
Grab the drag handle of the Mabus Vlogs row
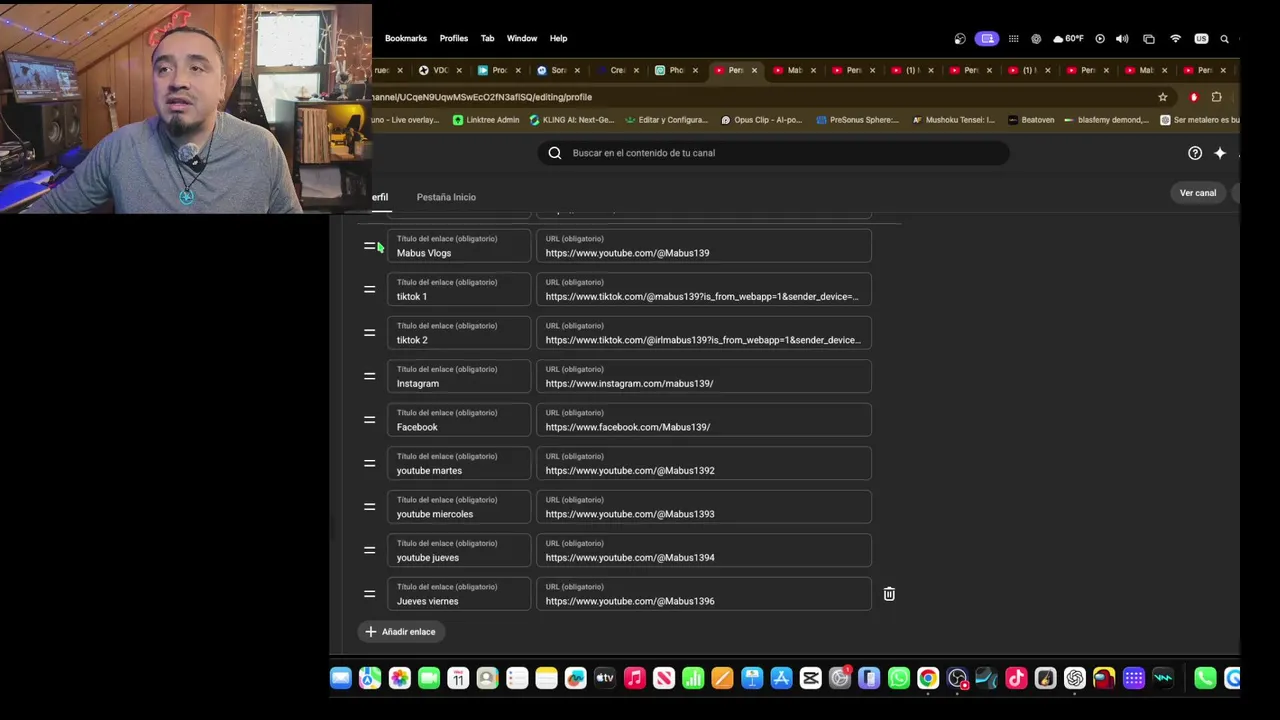[369, 246]
